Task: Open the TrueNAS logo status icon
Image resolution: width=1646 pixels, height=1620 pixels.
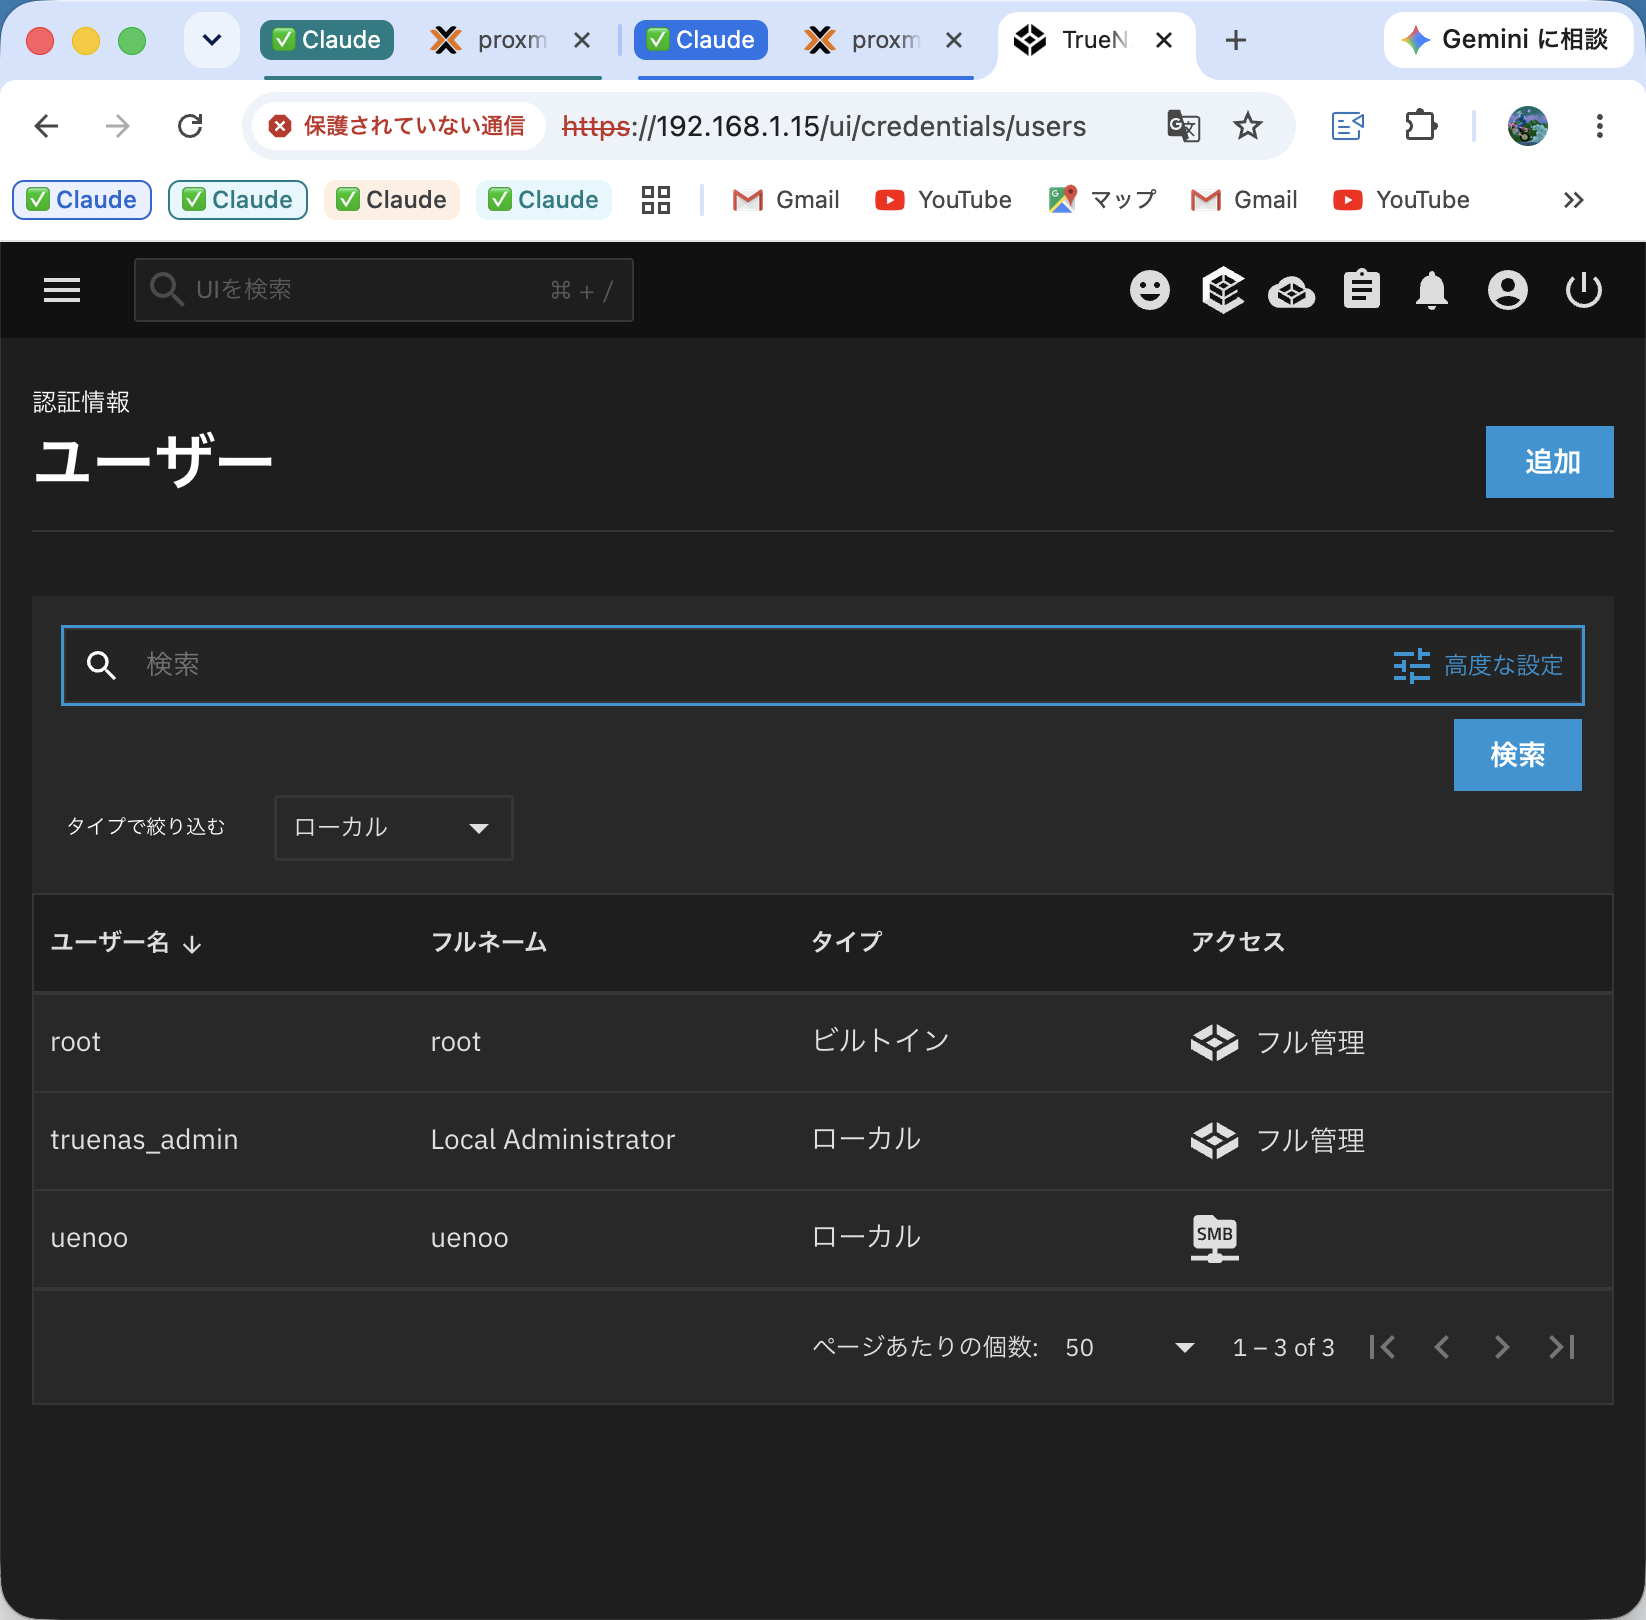Action: (1223, 291)
